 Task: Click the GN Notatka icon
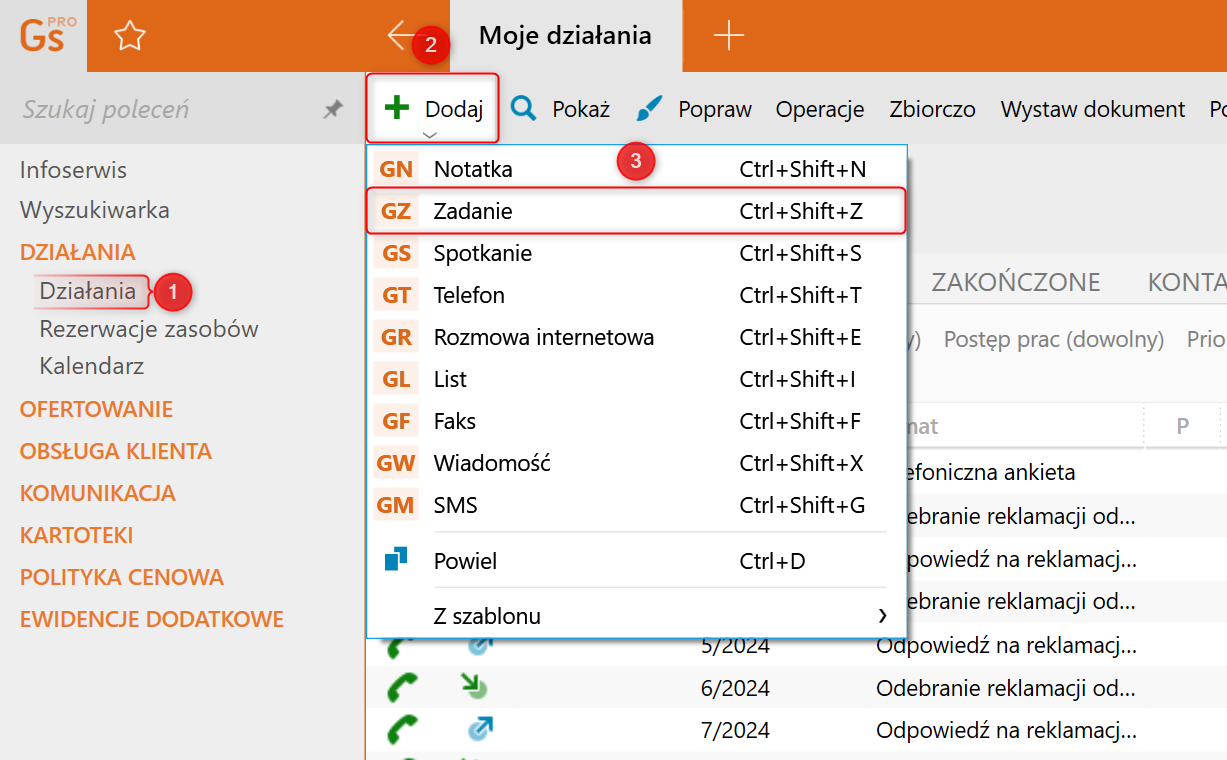pos(396,169)
